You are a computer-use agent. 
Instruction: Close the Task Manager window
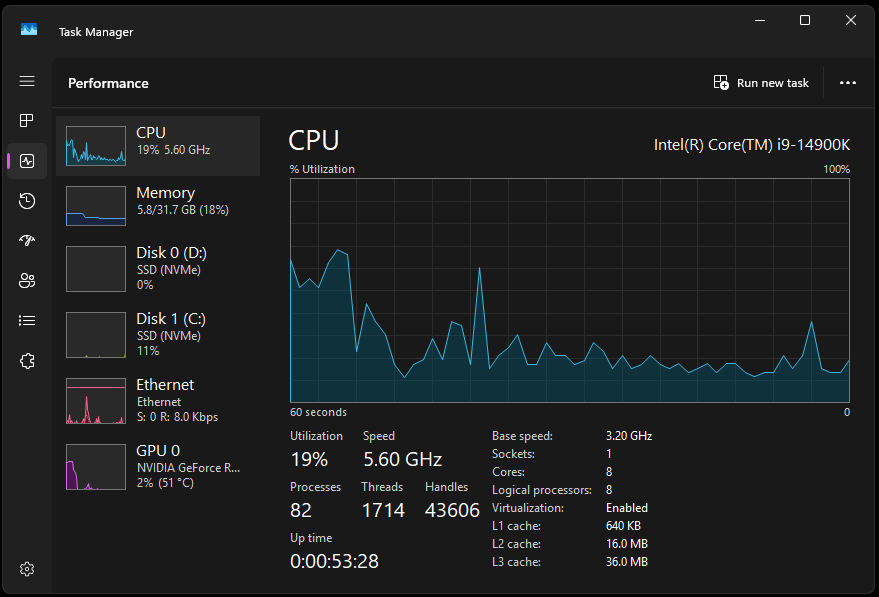click(850, 20)
